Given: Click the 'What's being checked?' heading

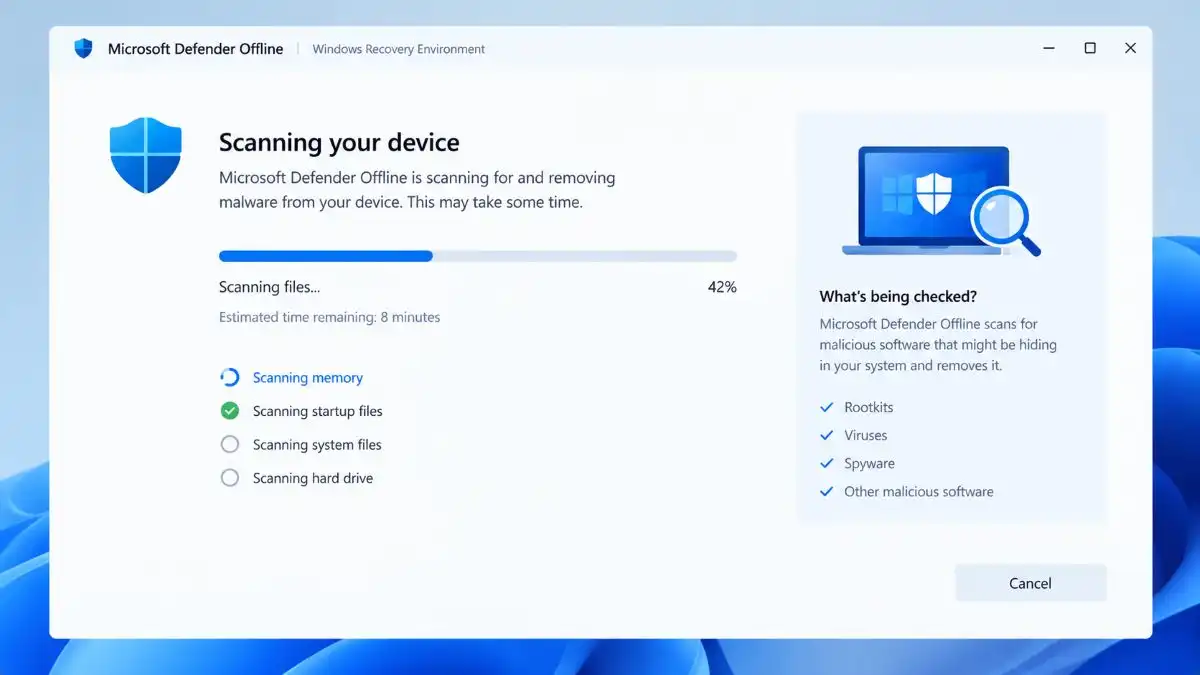Looking at the screenshot, I should point(898,296).
